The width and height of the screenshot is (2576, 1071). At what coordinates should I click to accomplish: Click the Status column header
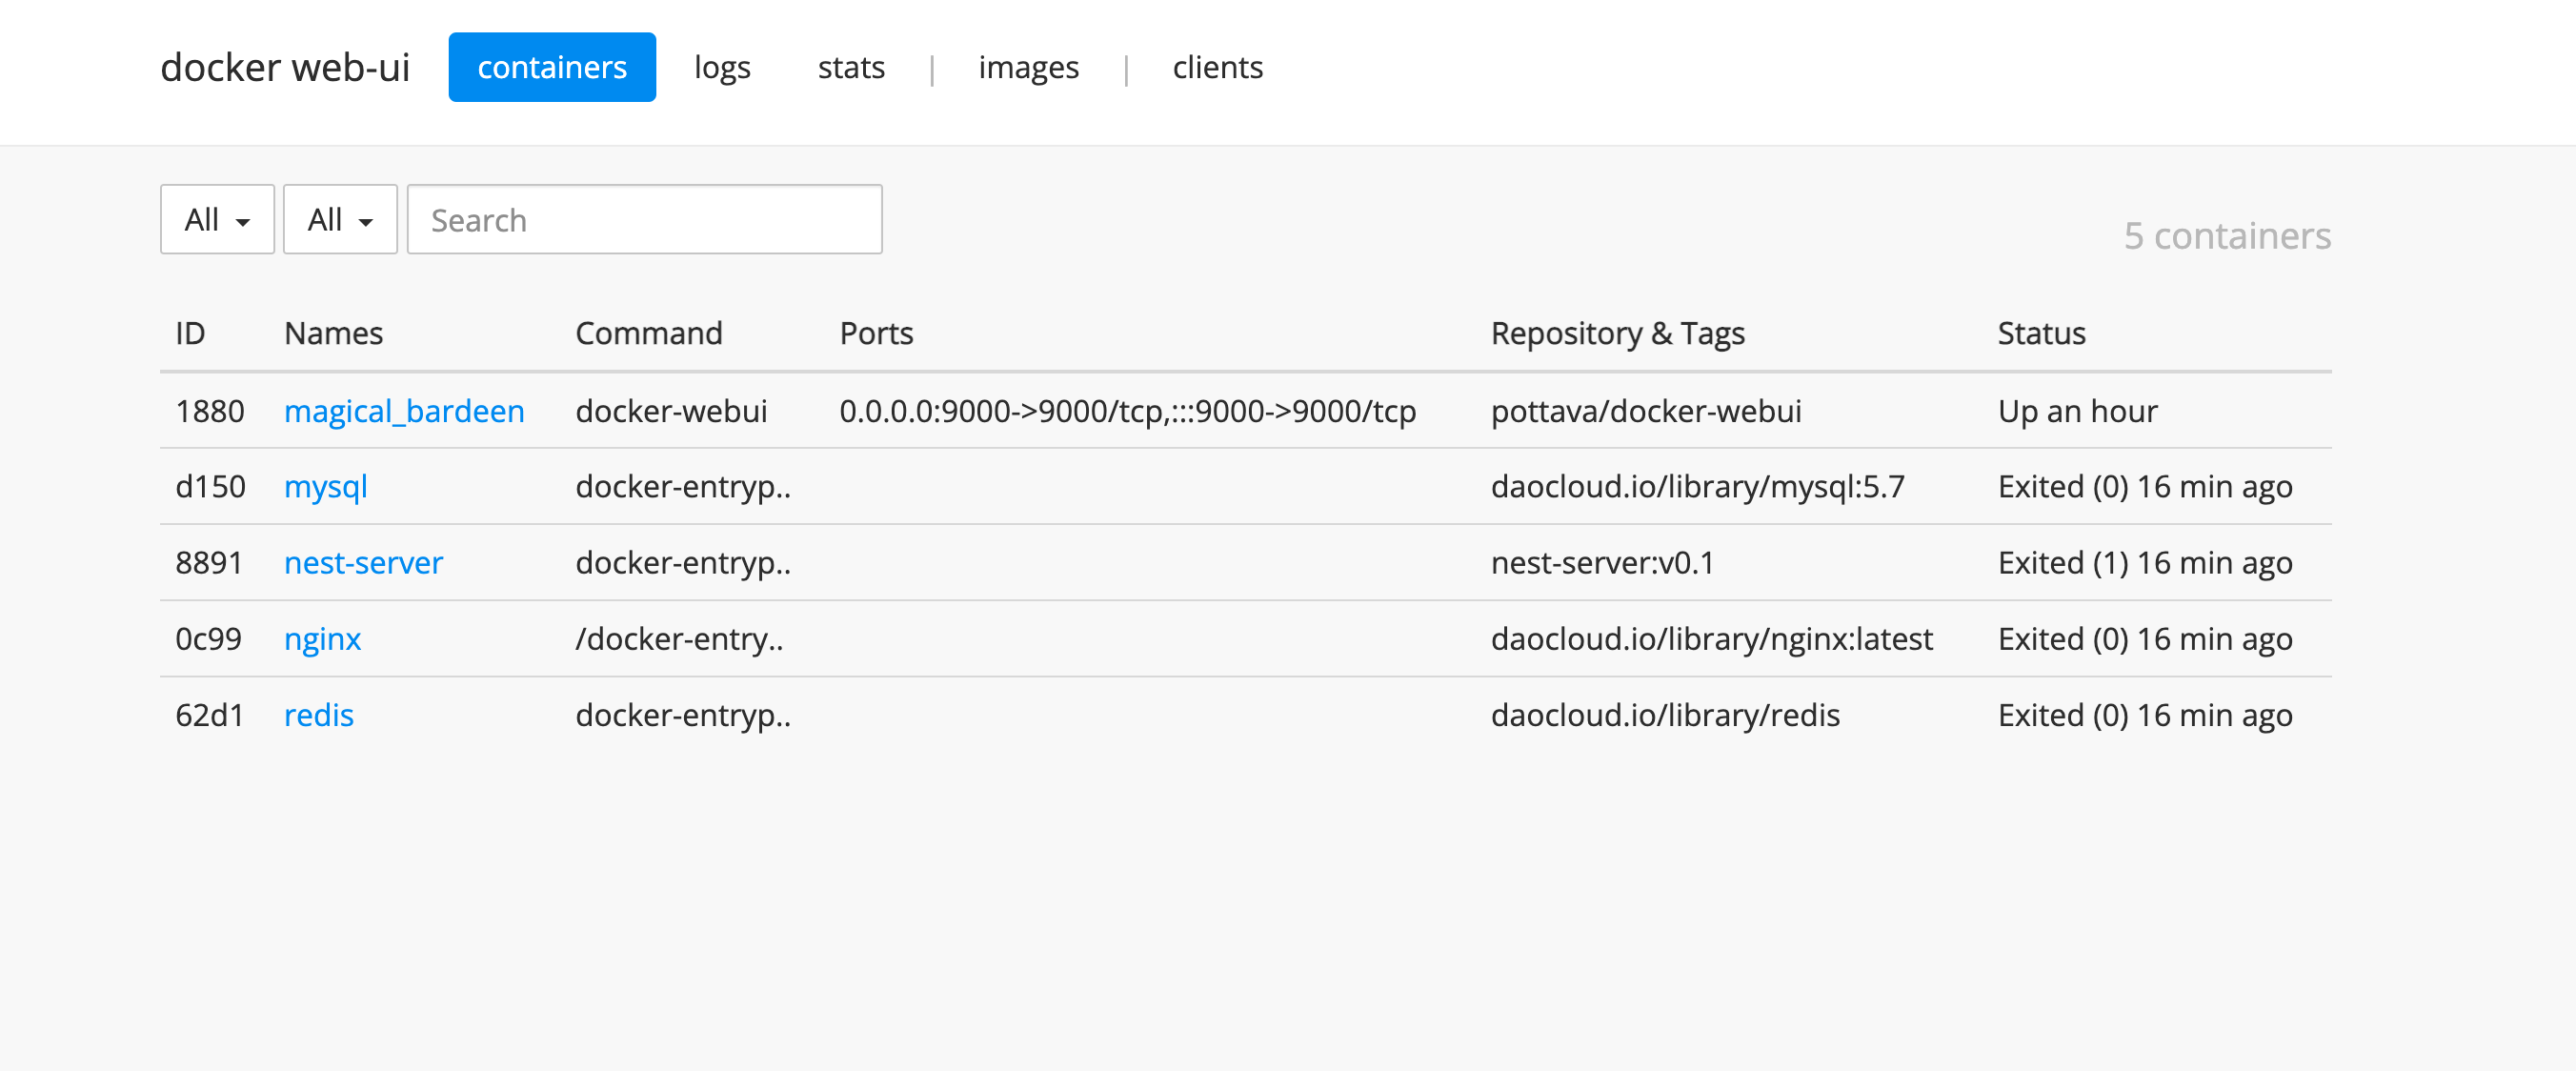(2041, 333)
